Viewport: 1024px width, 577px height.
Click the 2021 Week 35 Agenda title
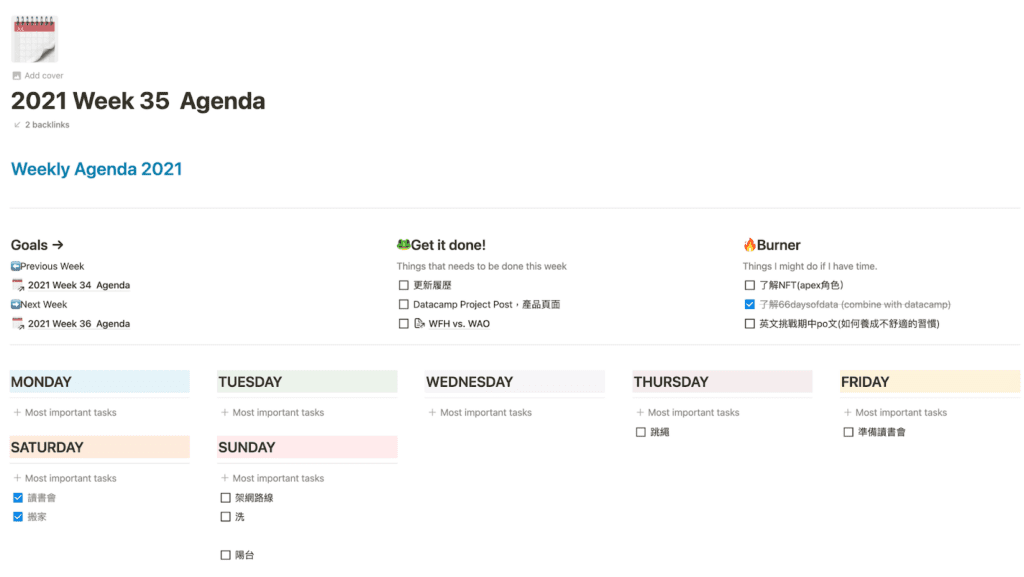pyautogui.click(x=138, y=101)
